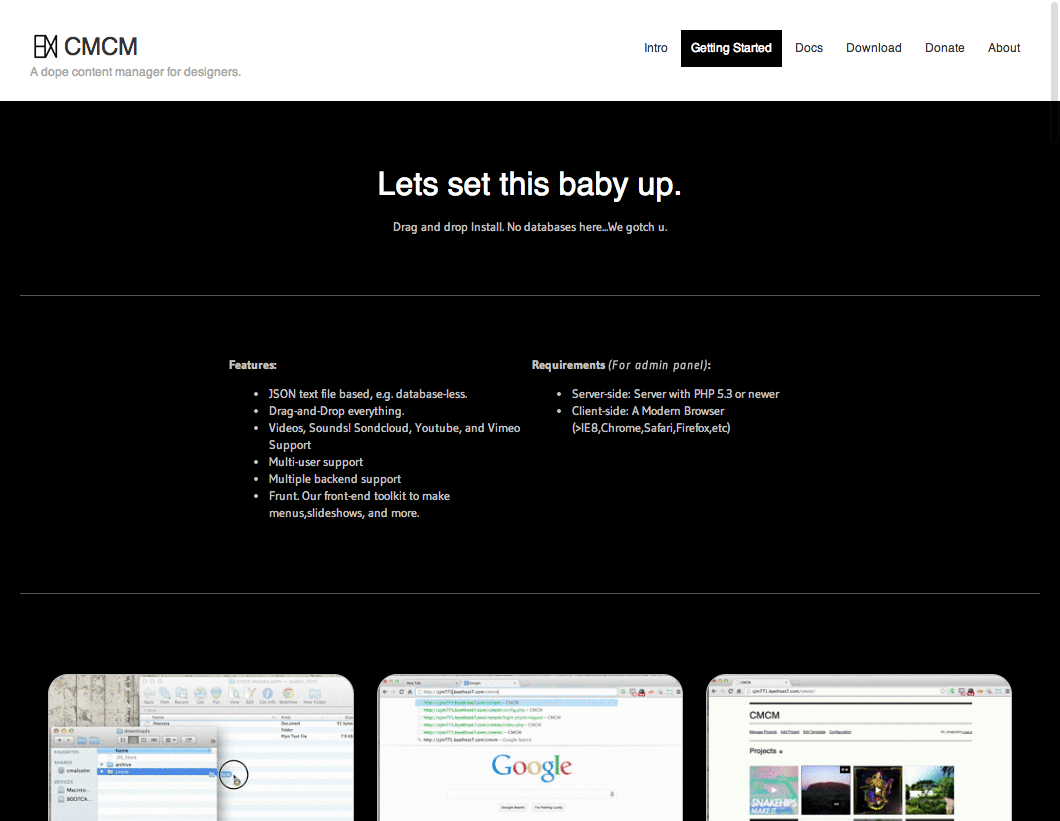Click the tagline 'A dope content manager for designers'
This screenshot has height=821, width=1060.
[135, 72]
